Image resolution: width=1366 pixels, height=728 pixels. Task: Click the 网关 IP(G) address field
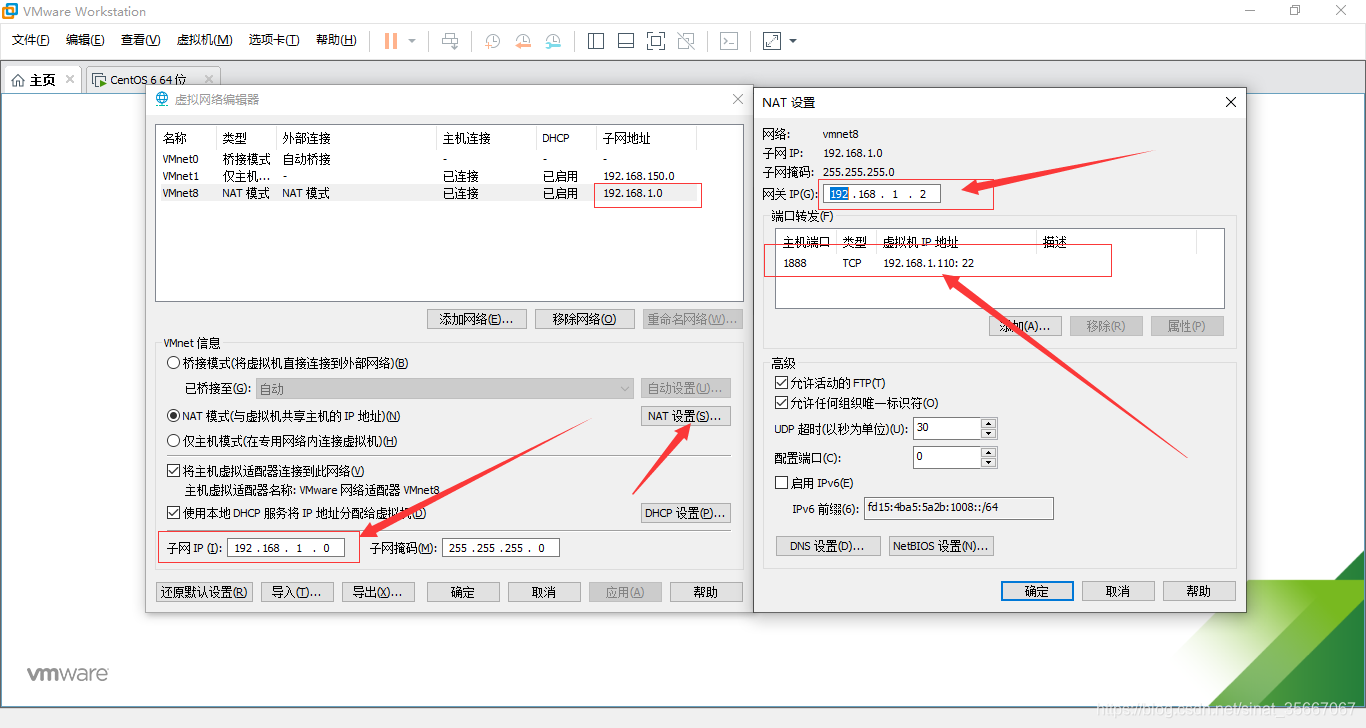(882, 194)
